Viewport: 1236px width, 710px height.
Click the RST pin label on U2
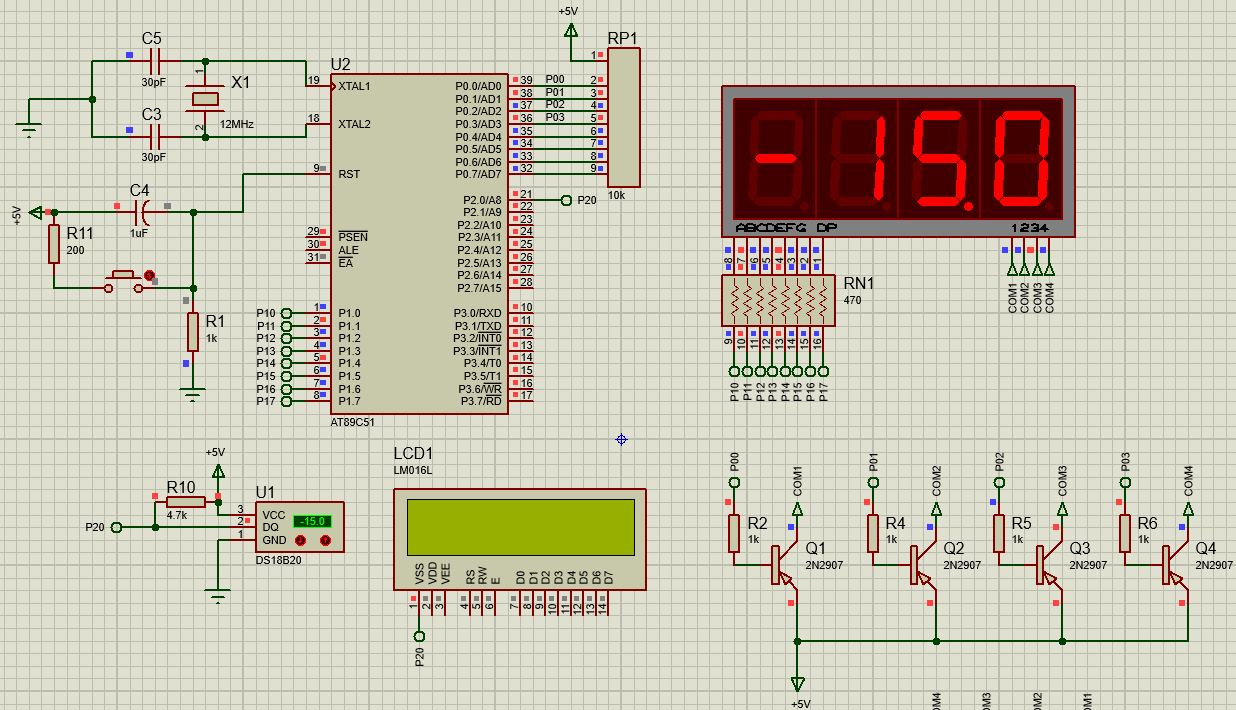[x=349, y=174]
